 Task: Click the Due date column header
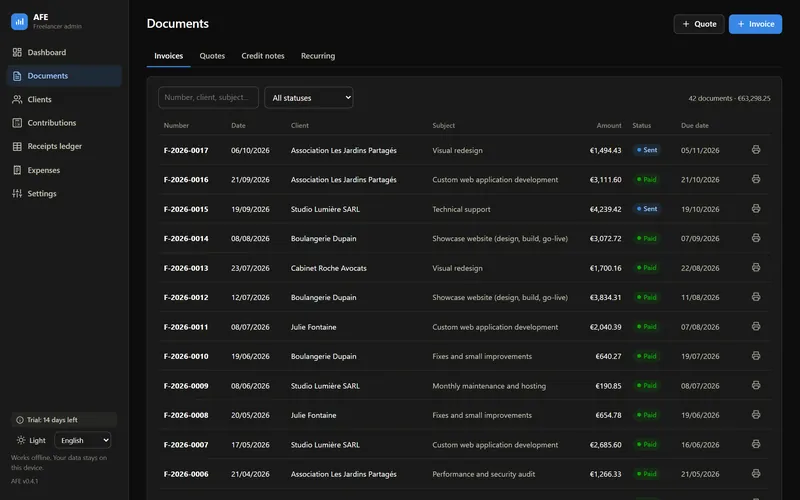[694, 126]
